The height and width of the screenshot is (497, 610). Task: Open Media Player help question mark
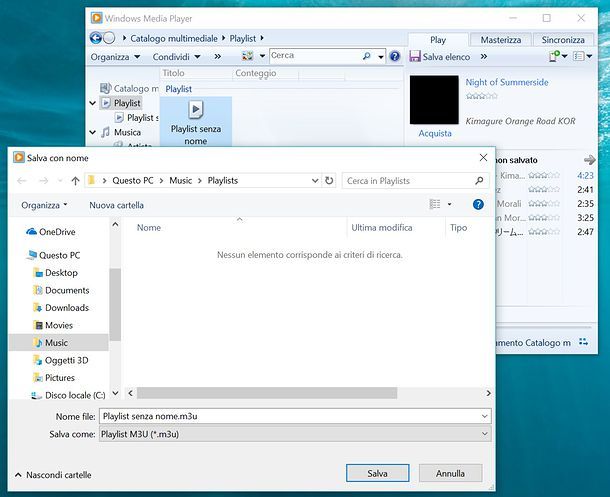click(394, 56)
